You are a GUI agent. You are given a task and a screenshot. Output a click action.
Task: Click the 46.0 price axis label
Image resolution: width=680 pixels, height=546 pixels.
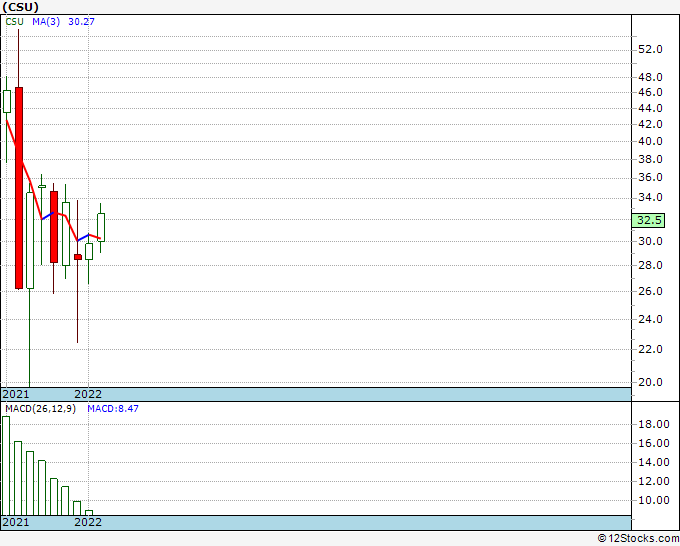651,92
